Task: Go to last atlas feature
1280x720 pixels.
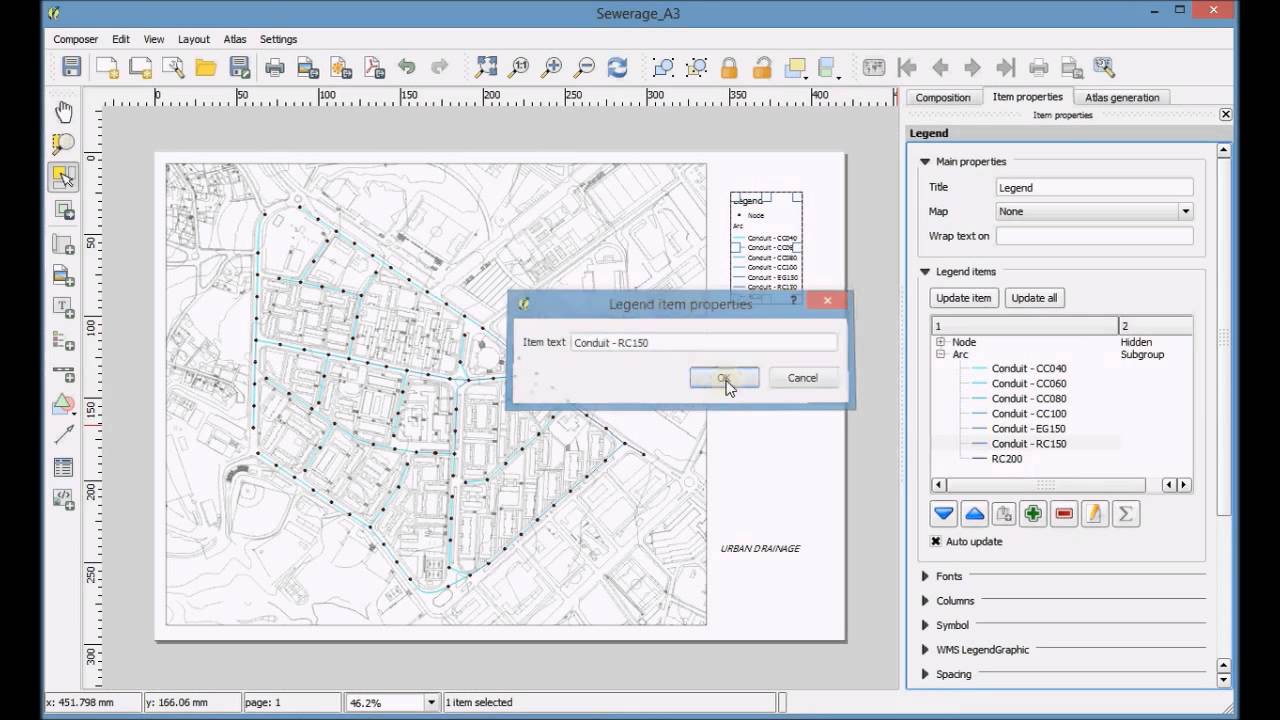Action: coord(1006,67)
